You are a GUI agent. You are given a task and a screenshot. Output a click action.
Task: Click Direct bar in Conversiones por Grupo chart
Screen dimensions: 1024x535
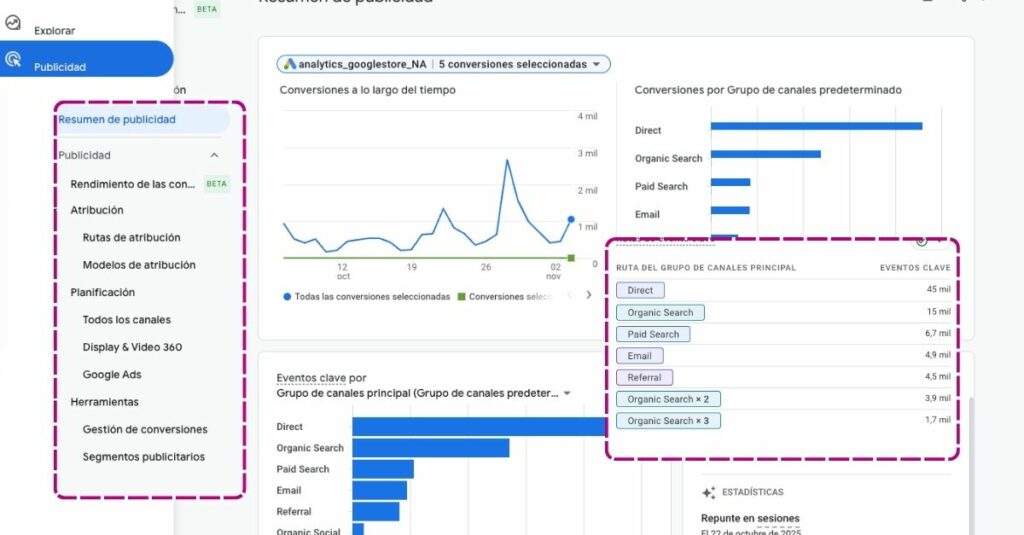[816, 126]
